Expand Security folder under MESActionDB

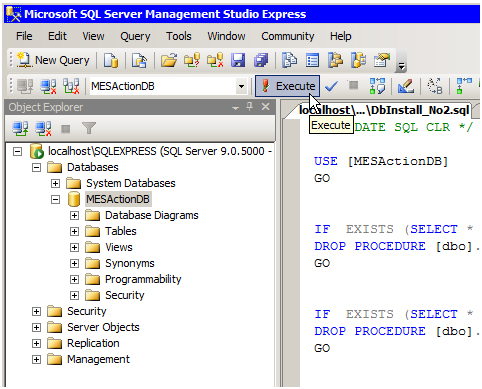coord(74,295)
